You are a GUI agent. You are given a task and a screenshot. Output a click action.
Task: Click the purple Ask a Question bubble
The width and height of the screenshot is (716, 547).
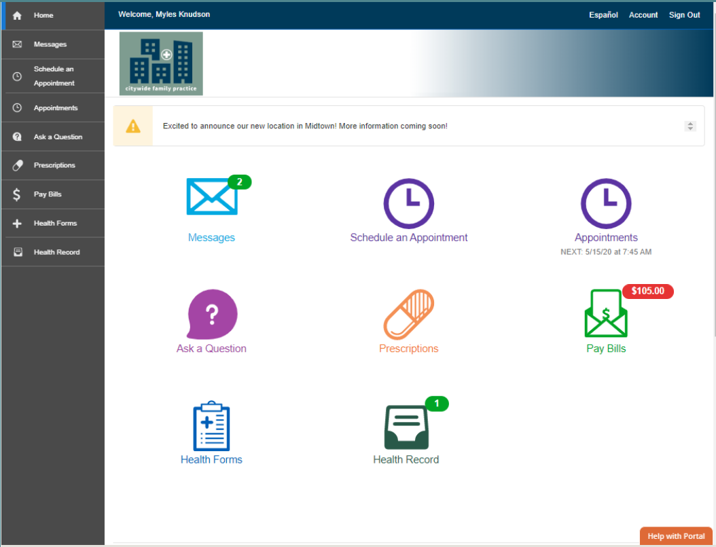212,315
